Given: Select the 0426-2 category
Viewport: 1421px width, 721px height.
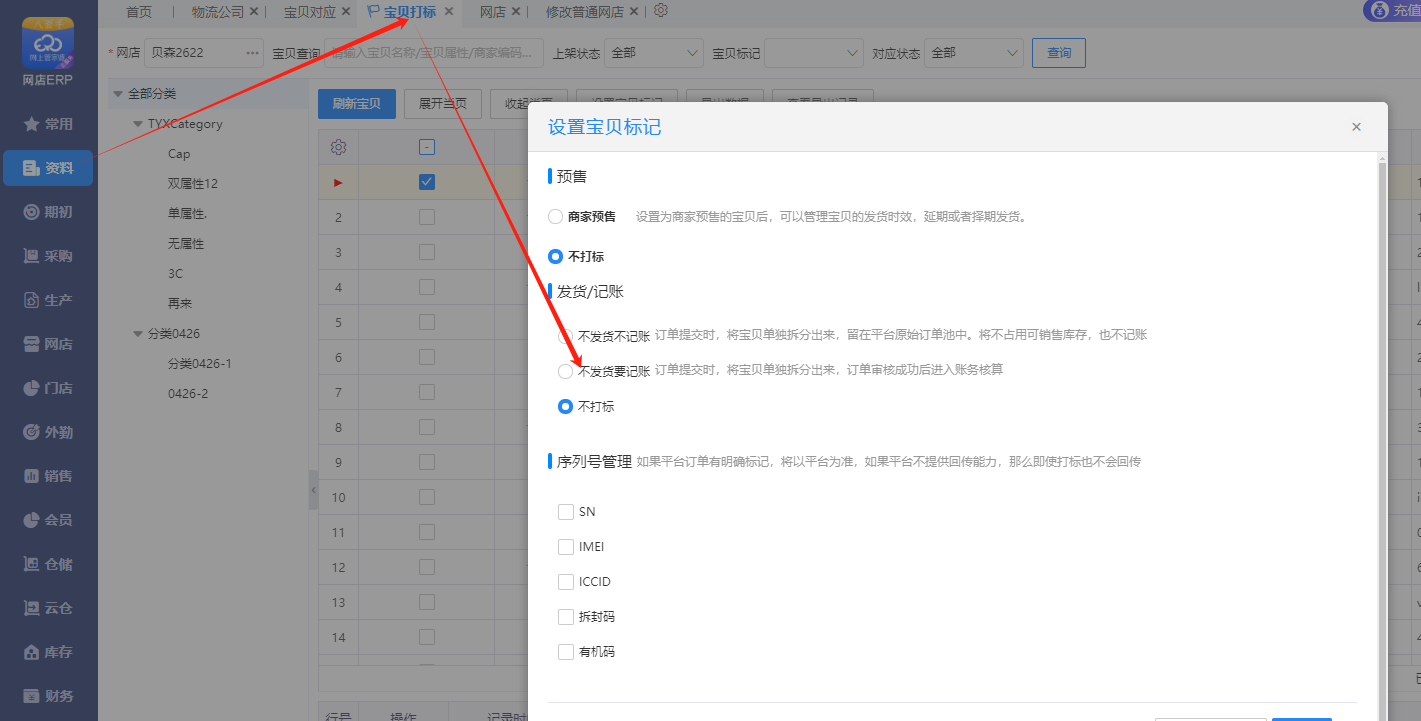Looking at the screenshot, I should coord(188,394).
